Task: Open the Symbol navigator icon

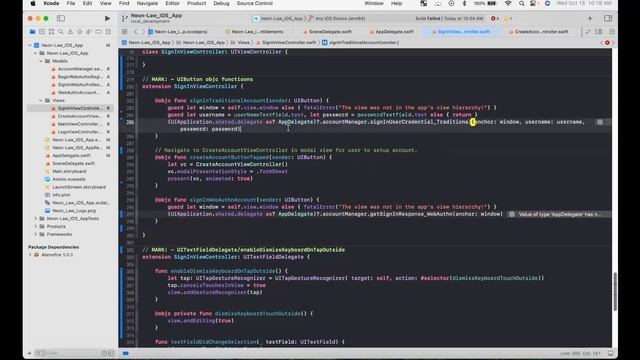Action: pyautogui.click(x=51, y=31)
